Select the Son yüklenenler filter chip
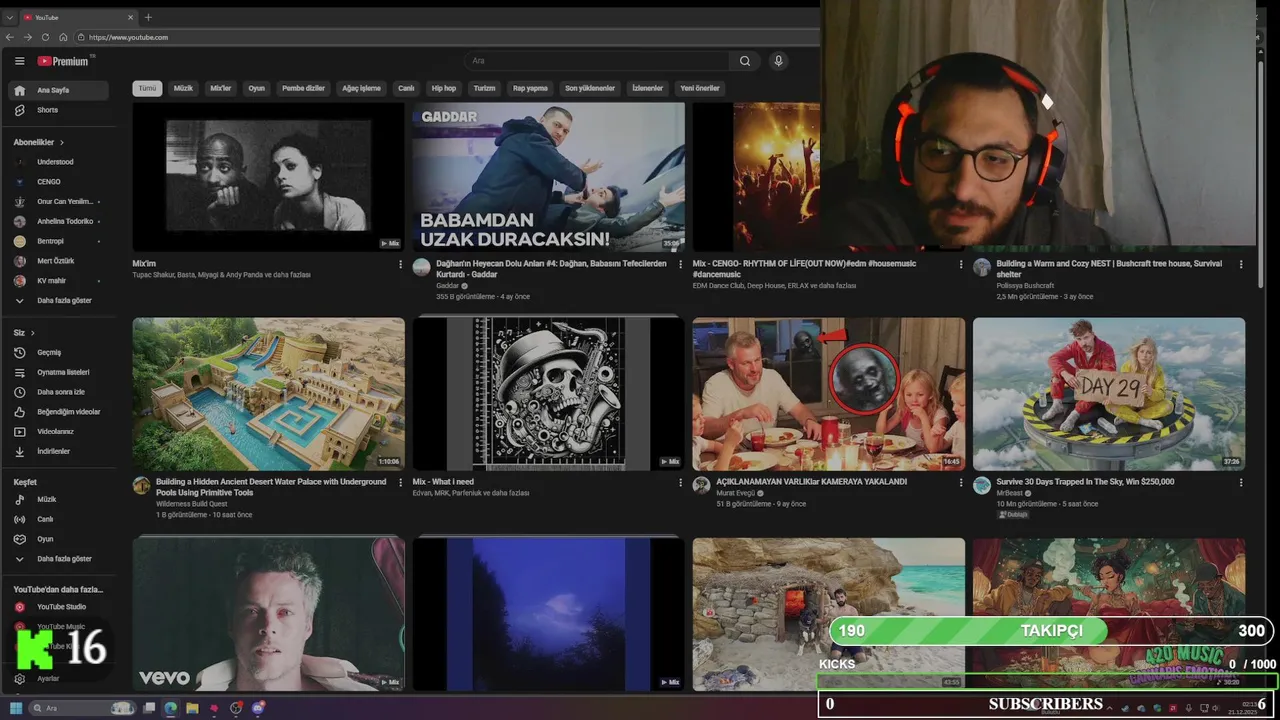This screenshot has width=1280, height=720. [590, 88]
